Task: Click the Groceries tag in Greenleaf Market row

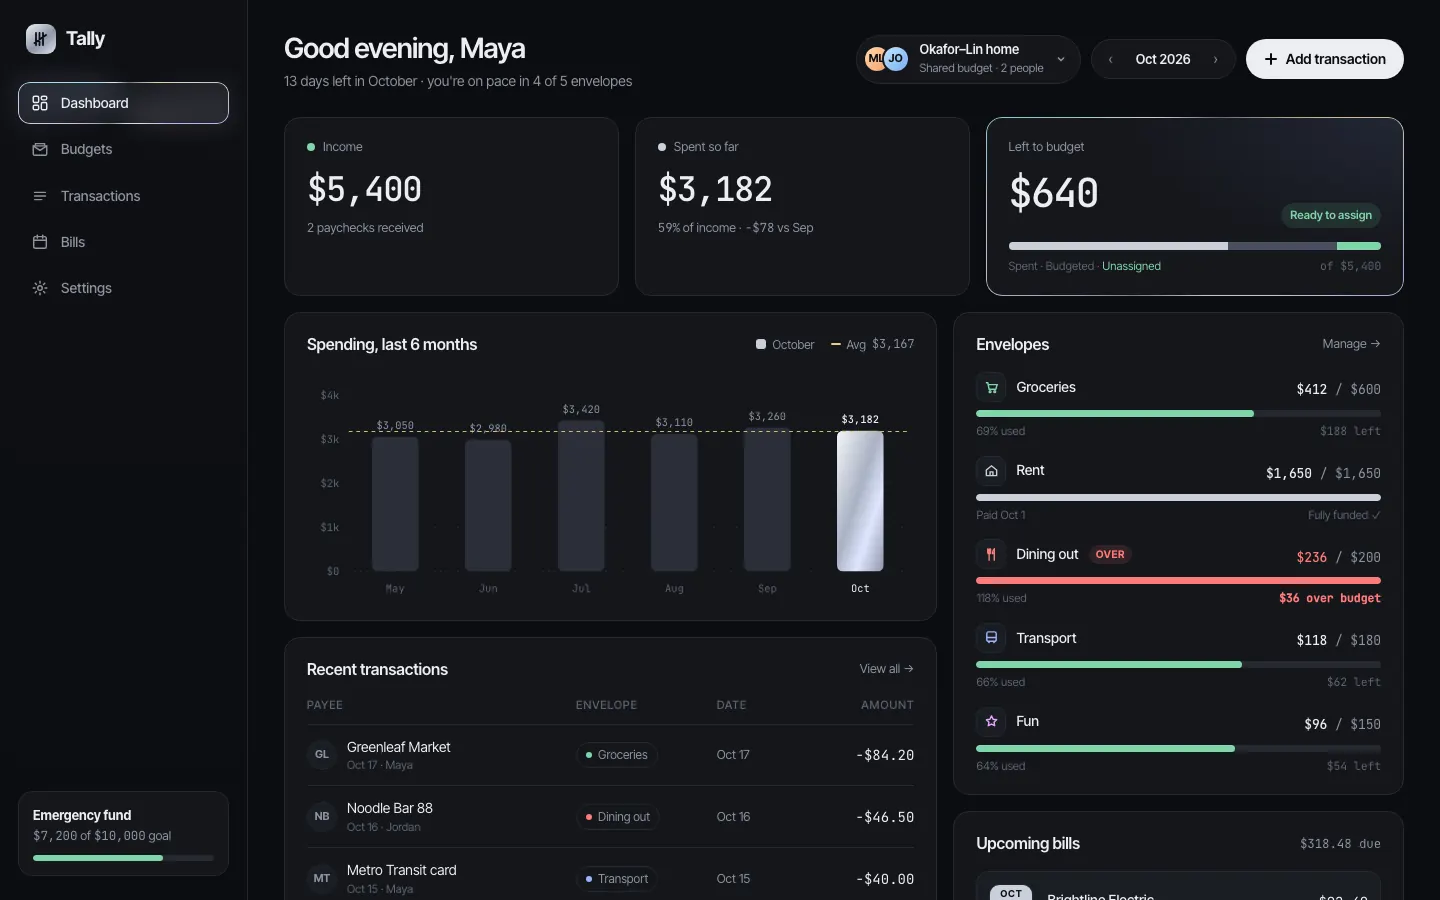Action: click(616, 755)
